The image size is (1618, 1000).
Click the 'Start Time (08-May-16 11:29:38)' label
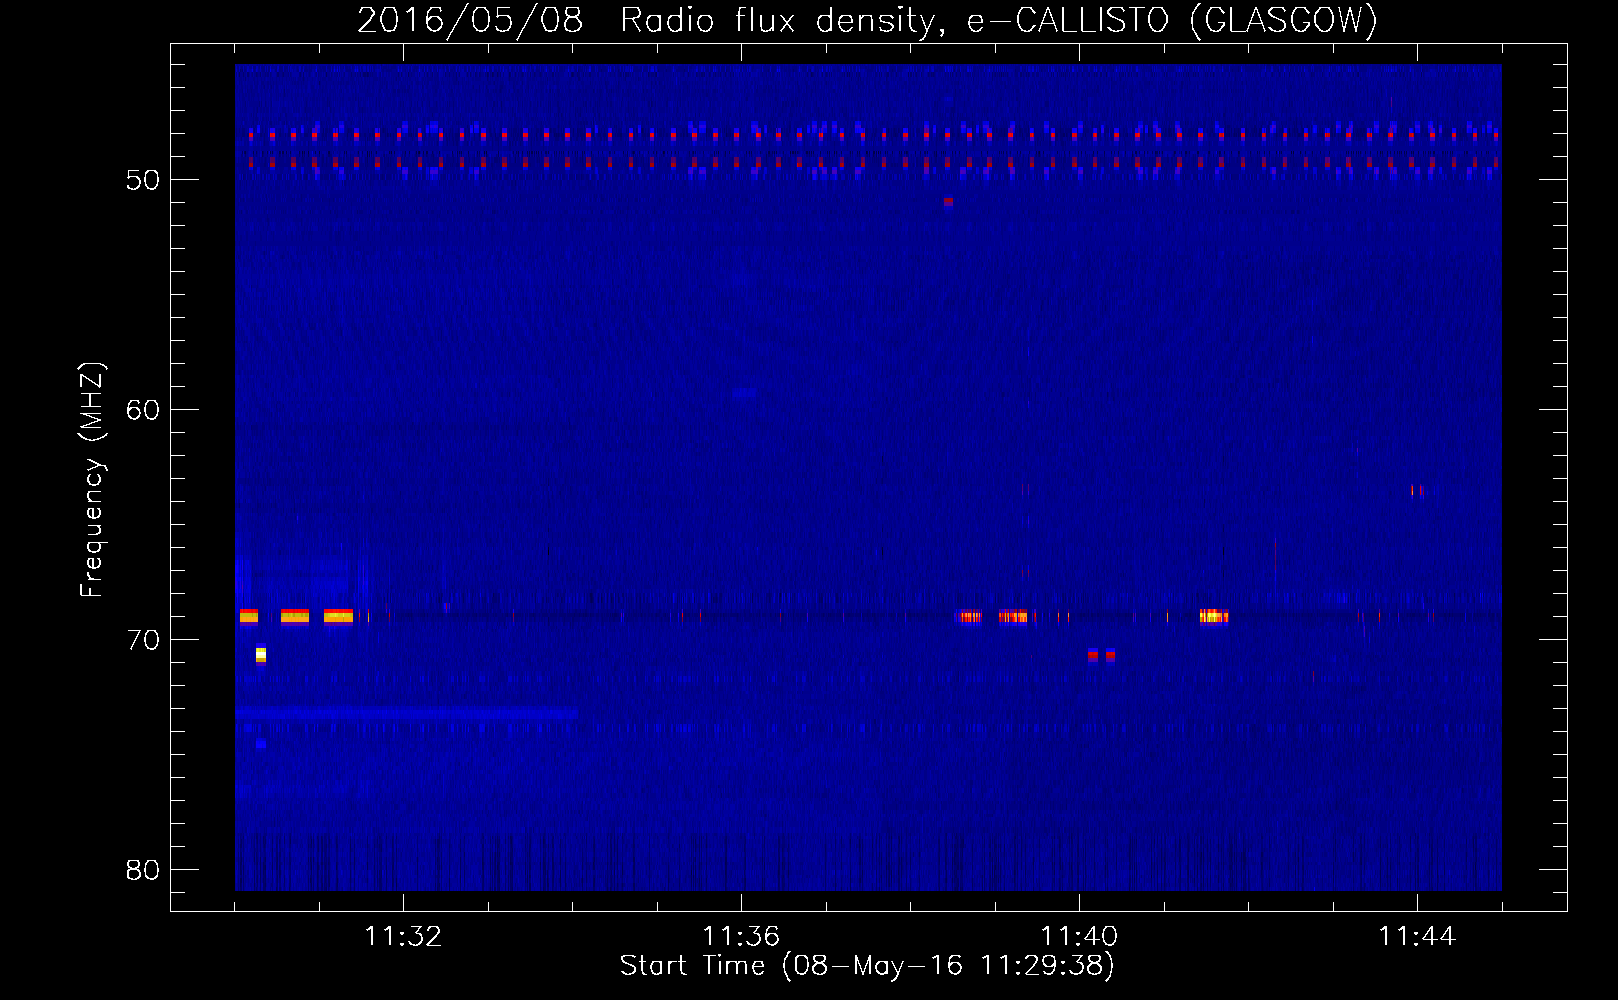[867, 966]
